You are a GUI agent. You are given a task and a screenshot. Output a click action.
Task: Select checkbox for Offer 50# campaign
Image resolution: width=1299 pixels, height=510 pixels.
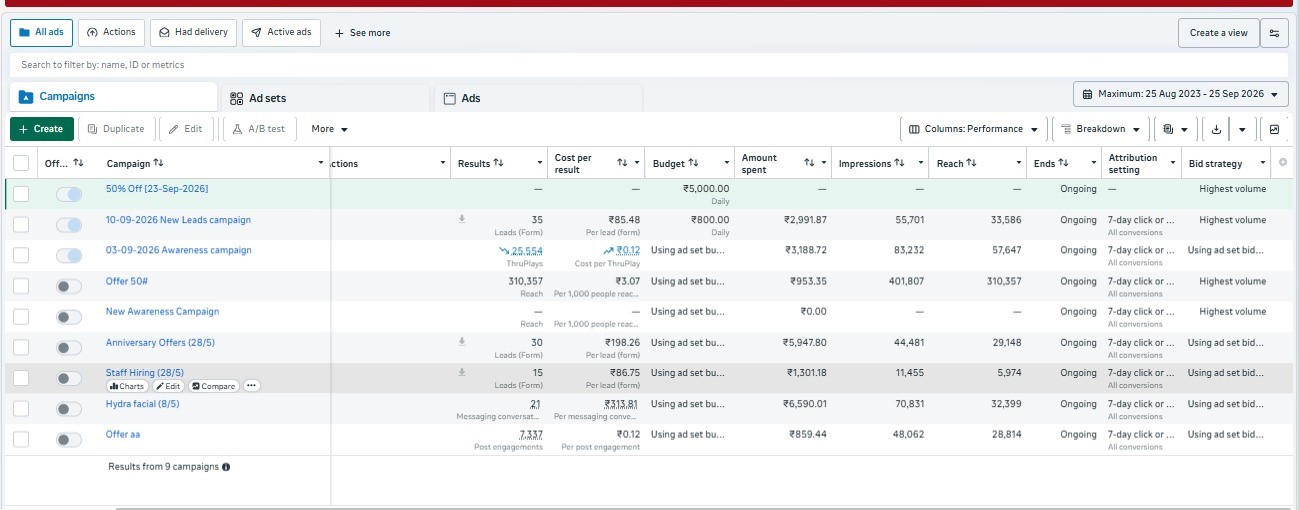[21, 287]
